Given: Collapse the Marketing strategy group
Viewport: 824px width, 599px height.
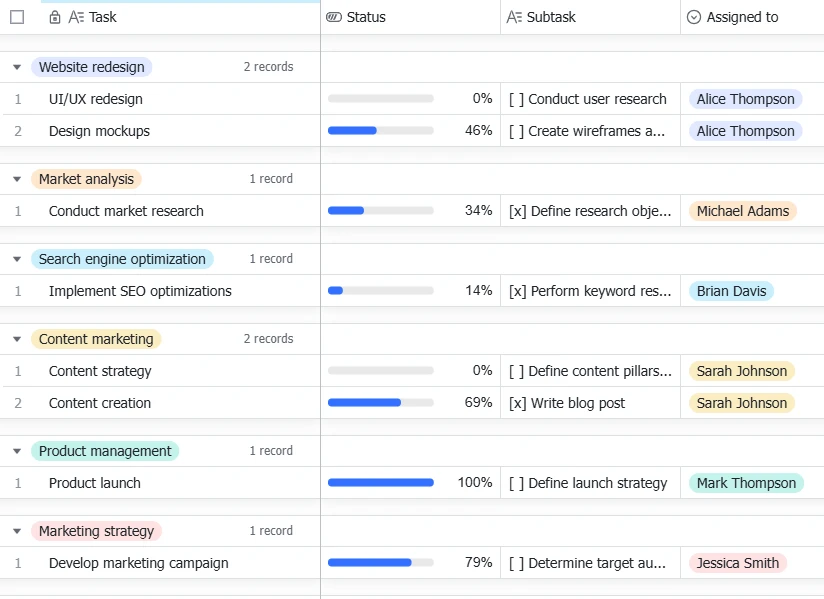Looking at the screenshot, I should (x=17, y=531).
